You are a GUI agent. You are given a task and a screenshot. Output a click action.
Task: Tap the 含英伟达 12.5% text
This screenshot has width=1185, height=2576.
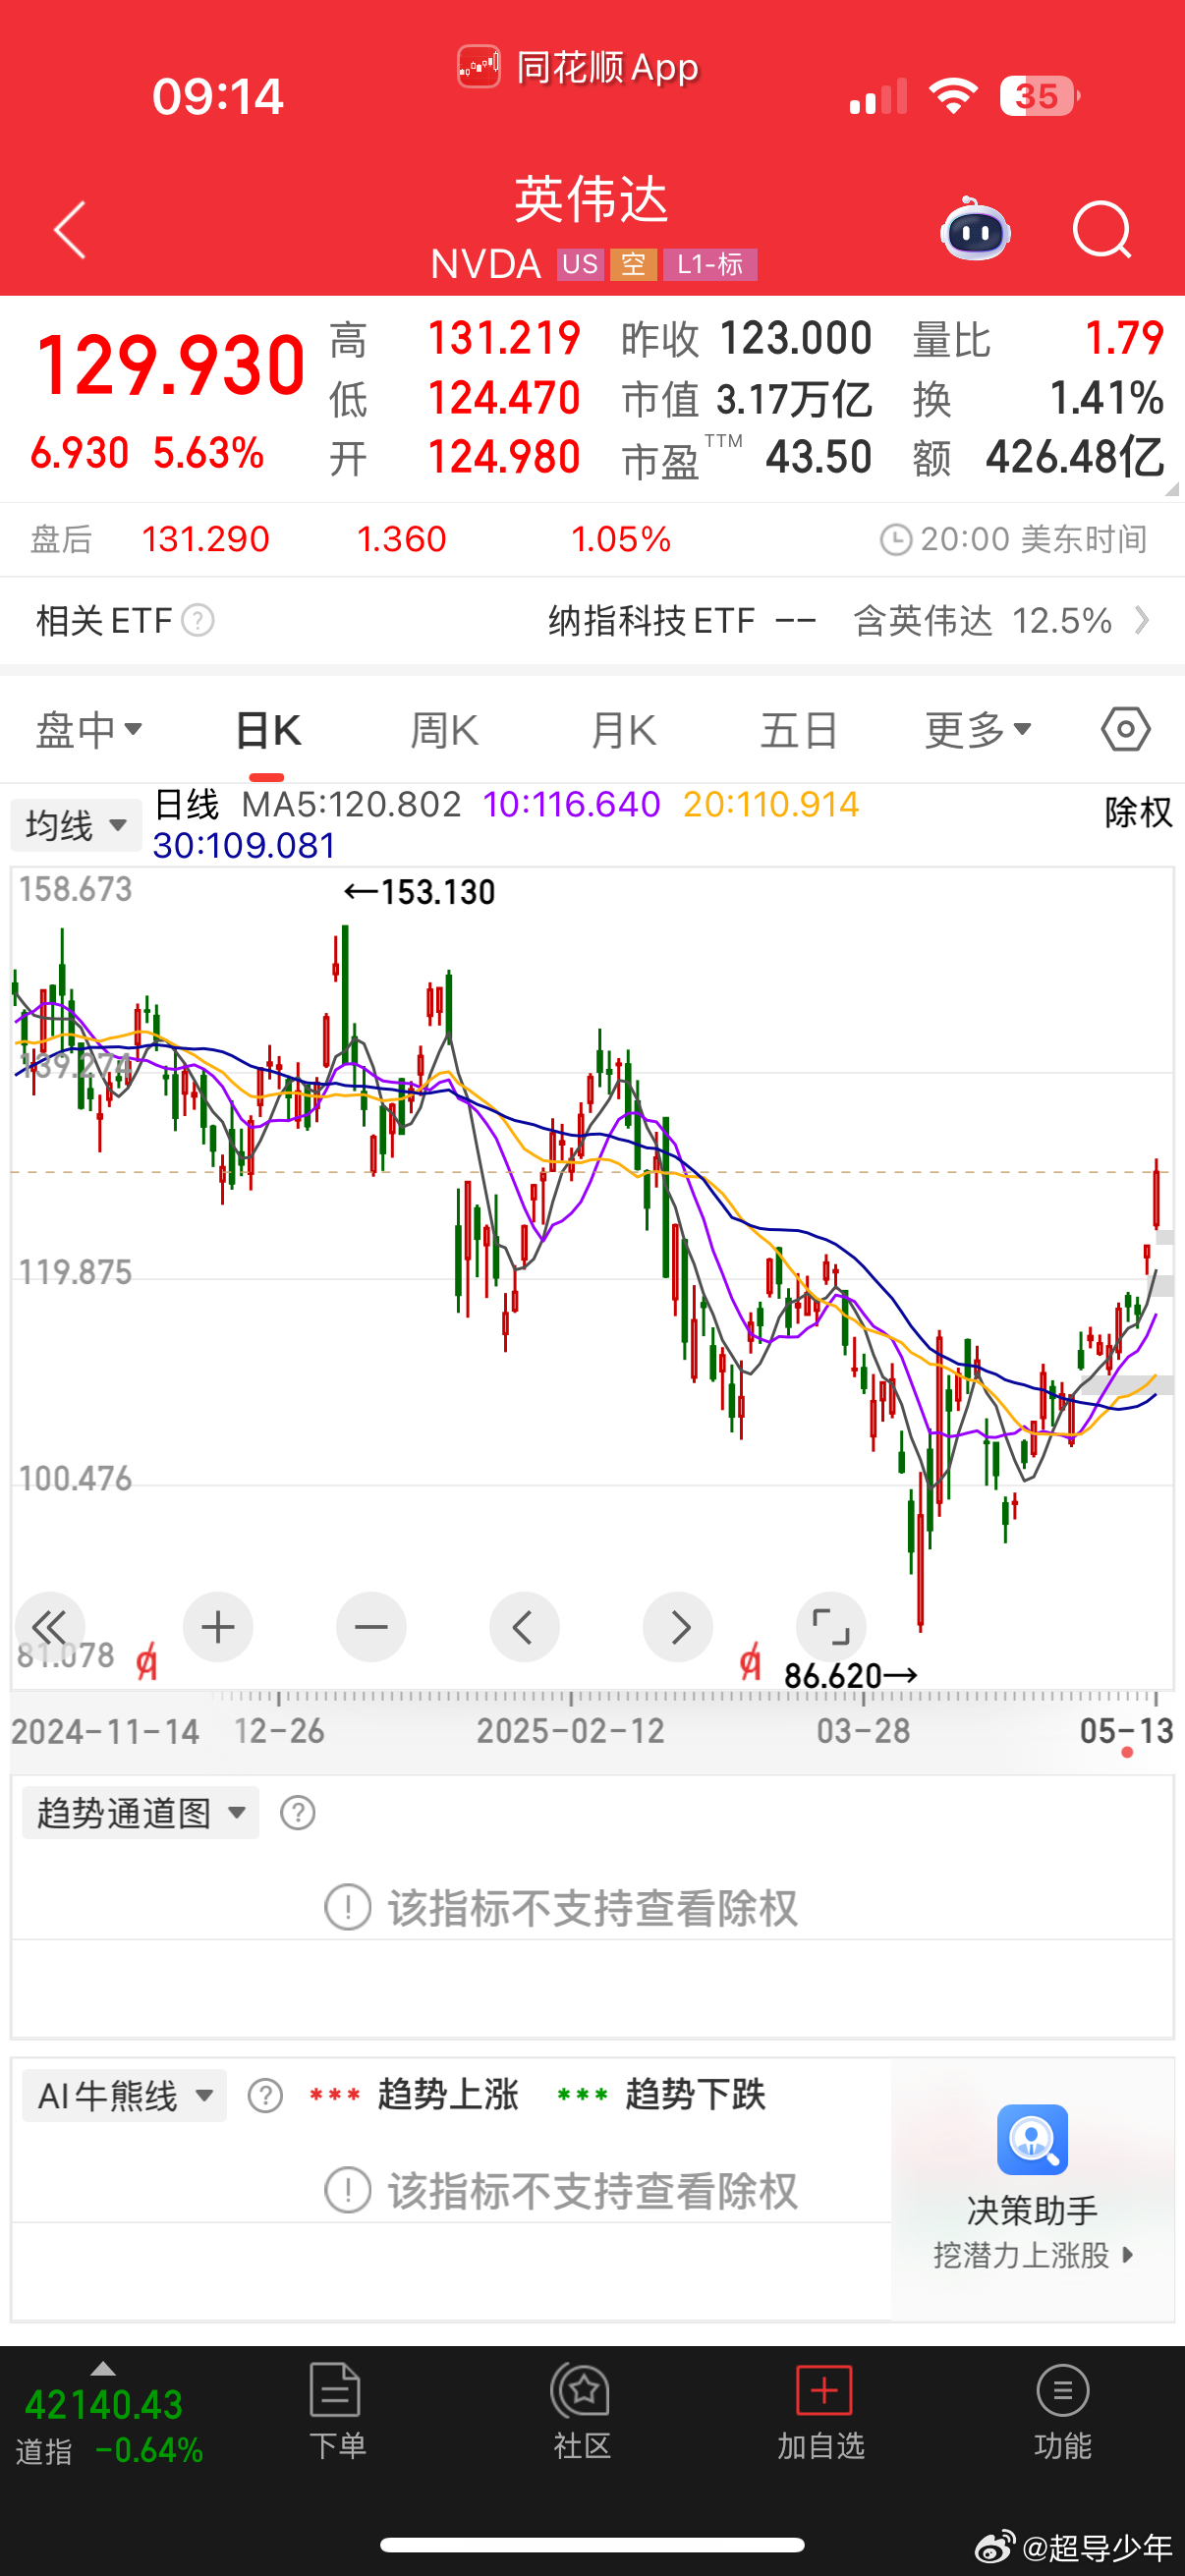click(x=983, y=621)
